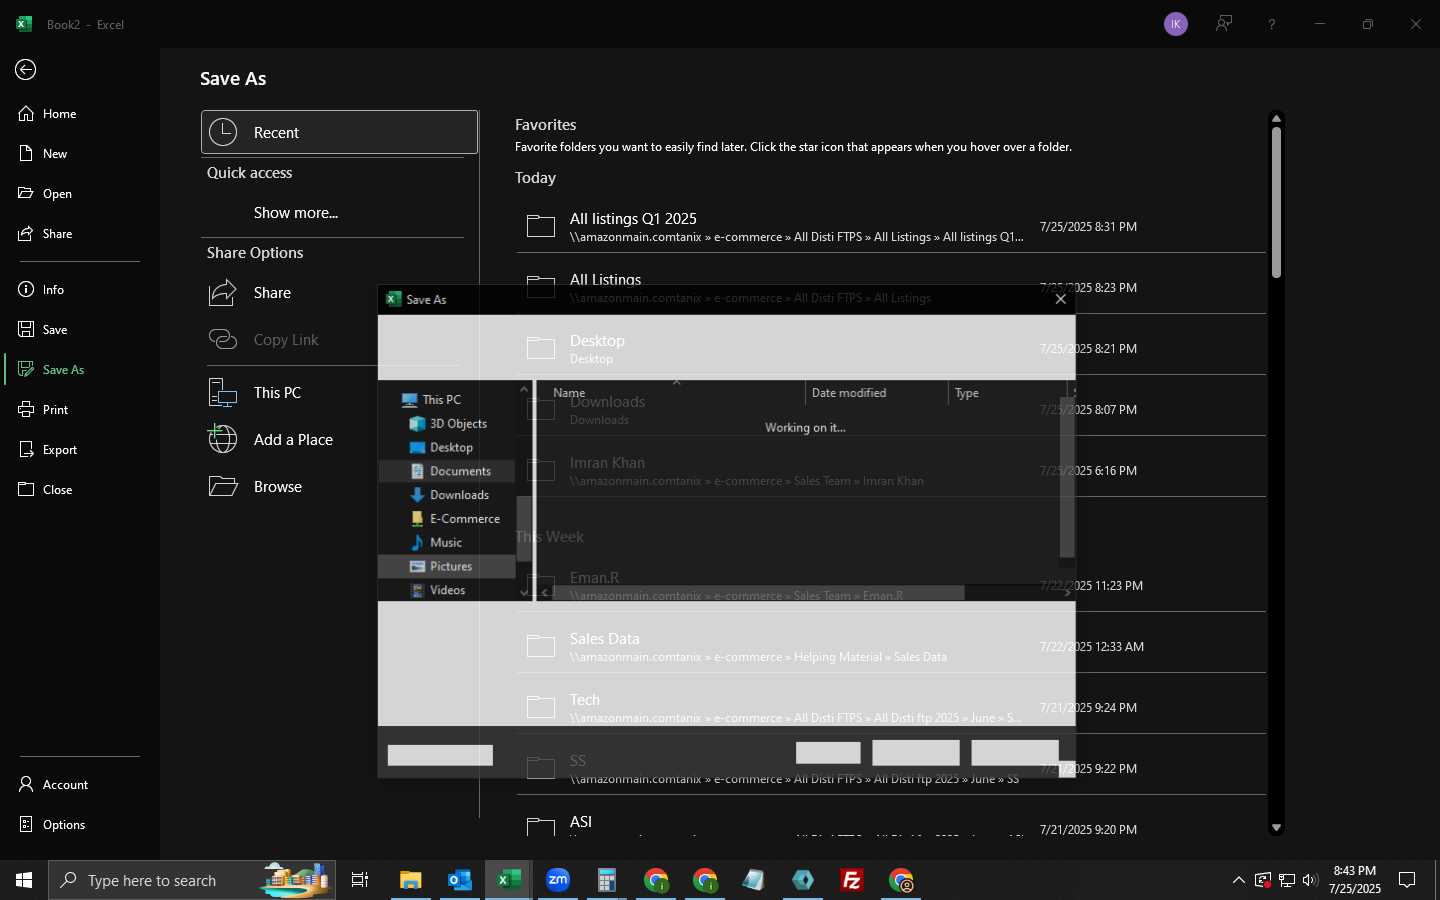Close the Save As dialog with X
Viewport: 1440px width, 900px height.
click(x=1061, y=299)
